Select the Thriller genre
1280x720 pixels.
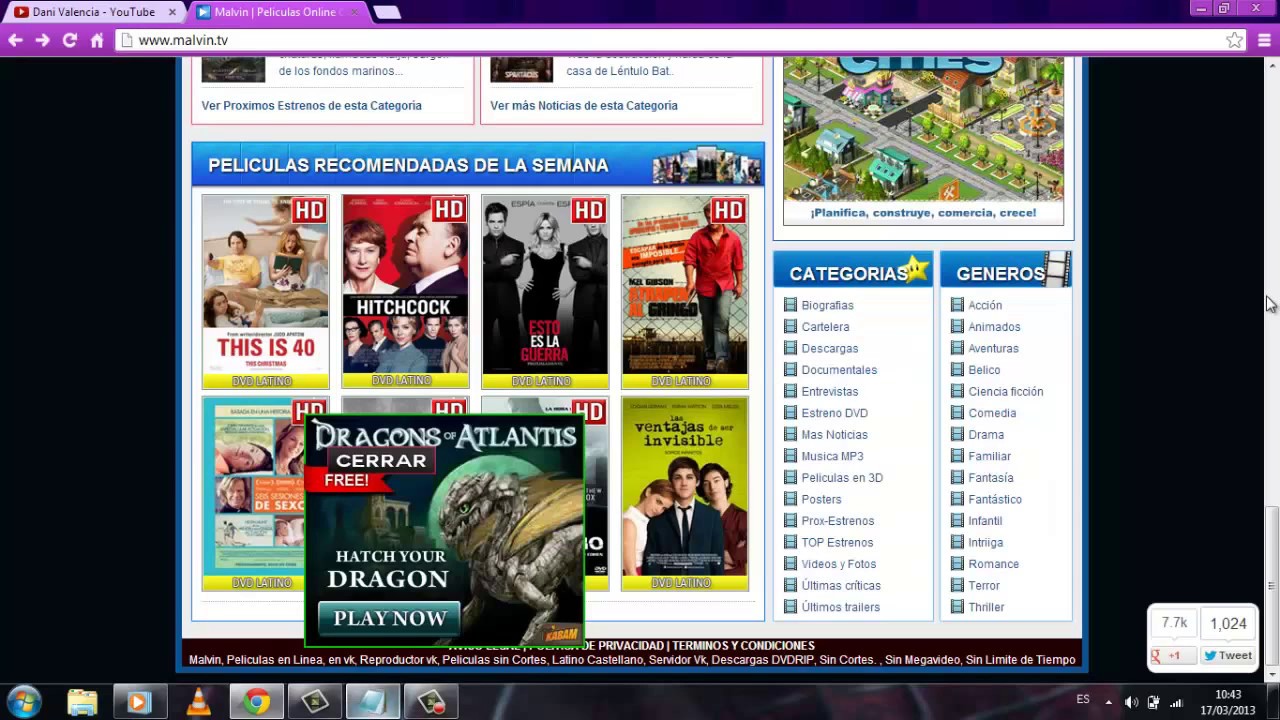pos(986,607)
